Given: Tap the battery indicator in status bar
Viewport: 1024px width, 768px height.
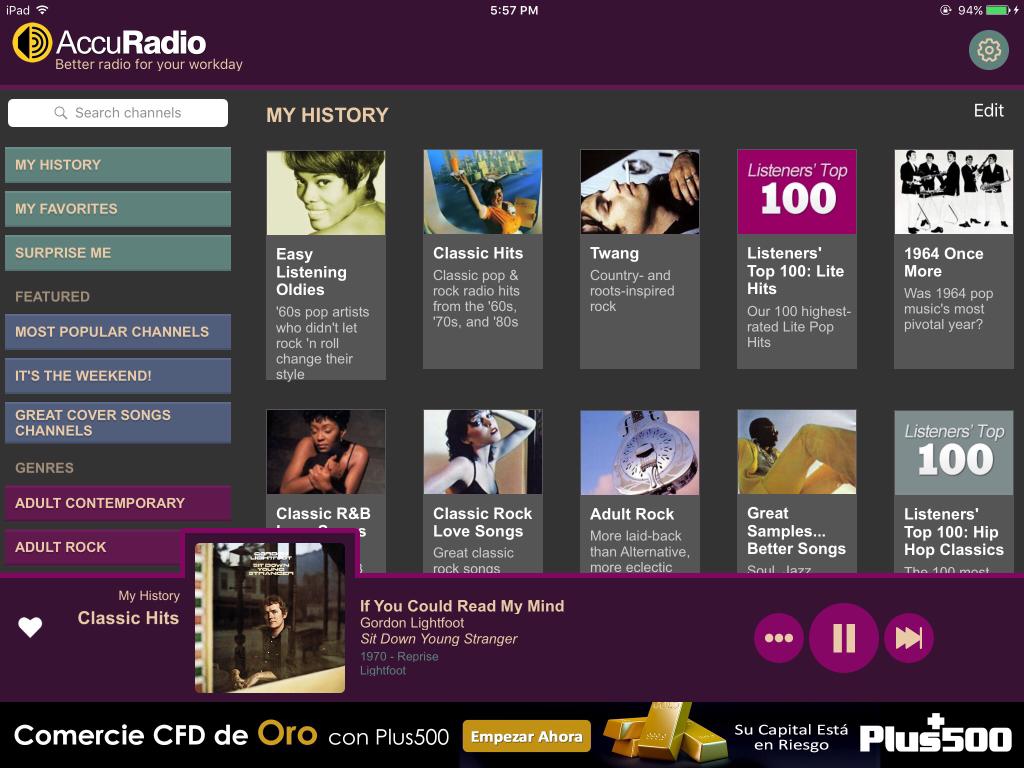Looking at the screenshot, I should coord(997,10).
